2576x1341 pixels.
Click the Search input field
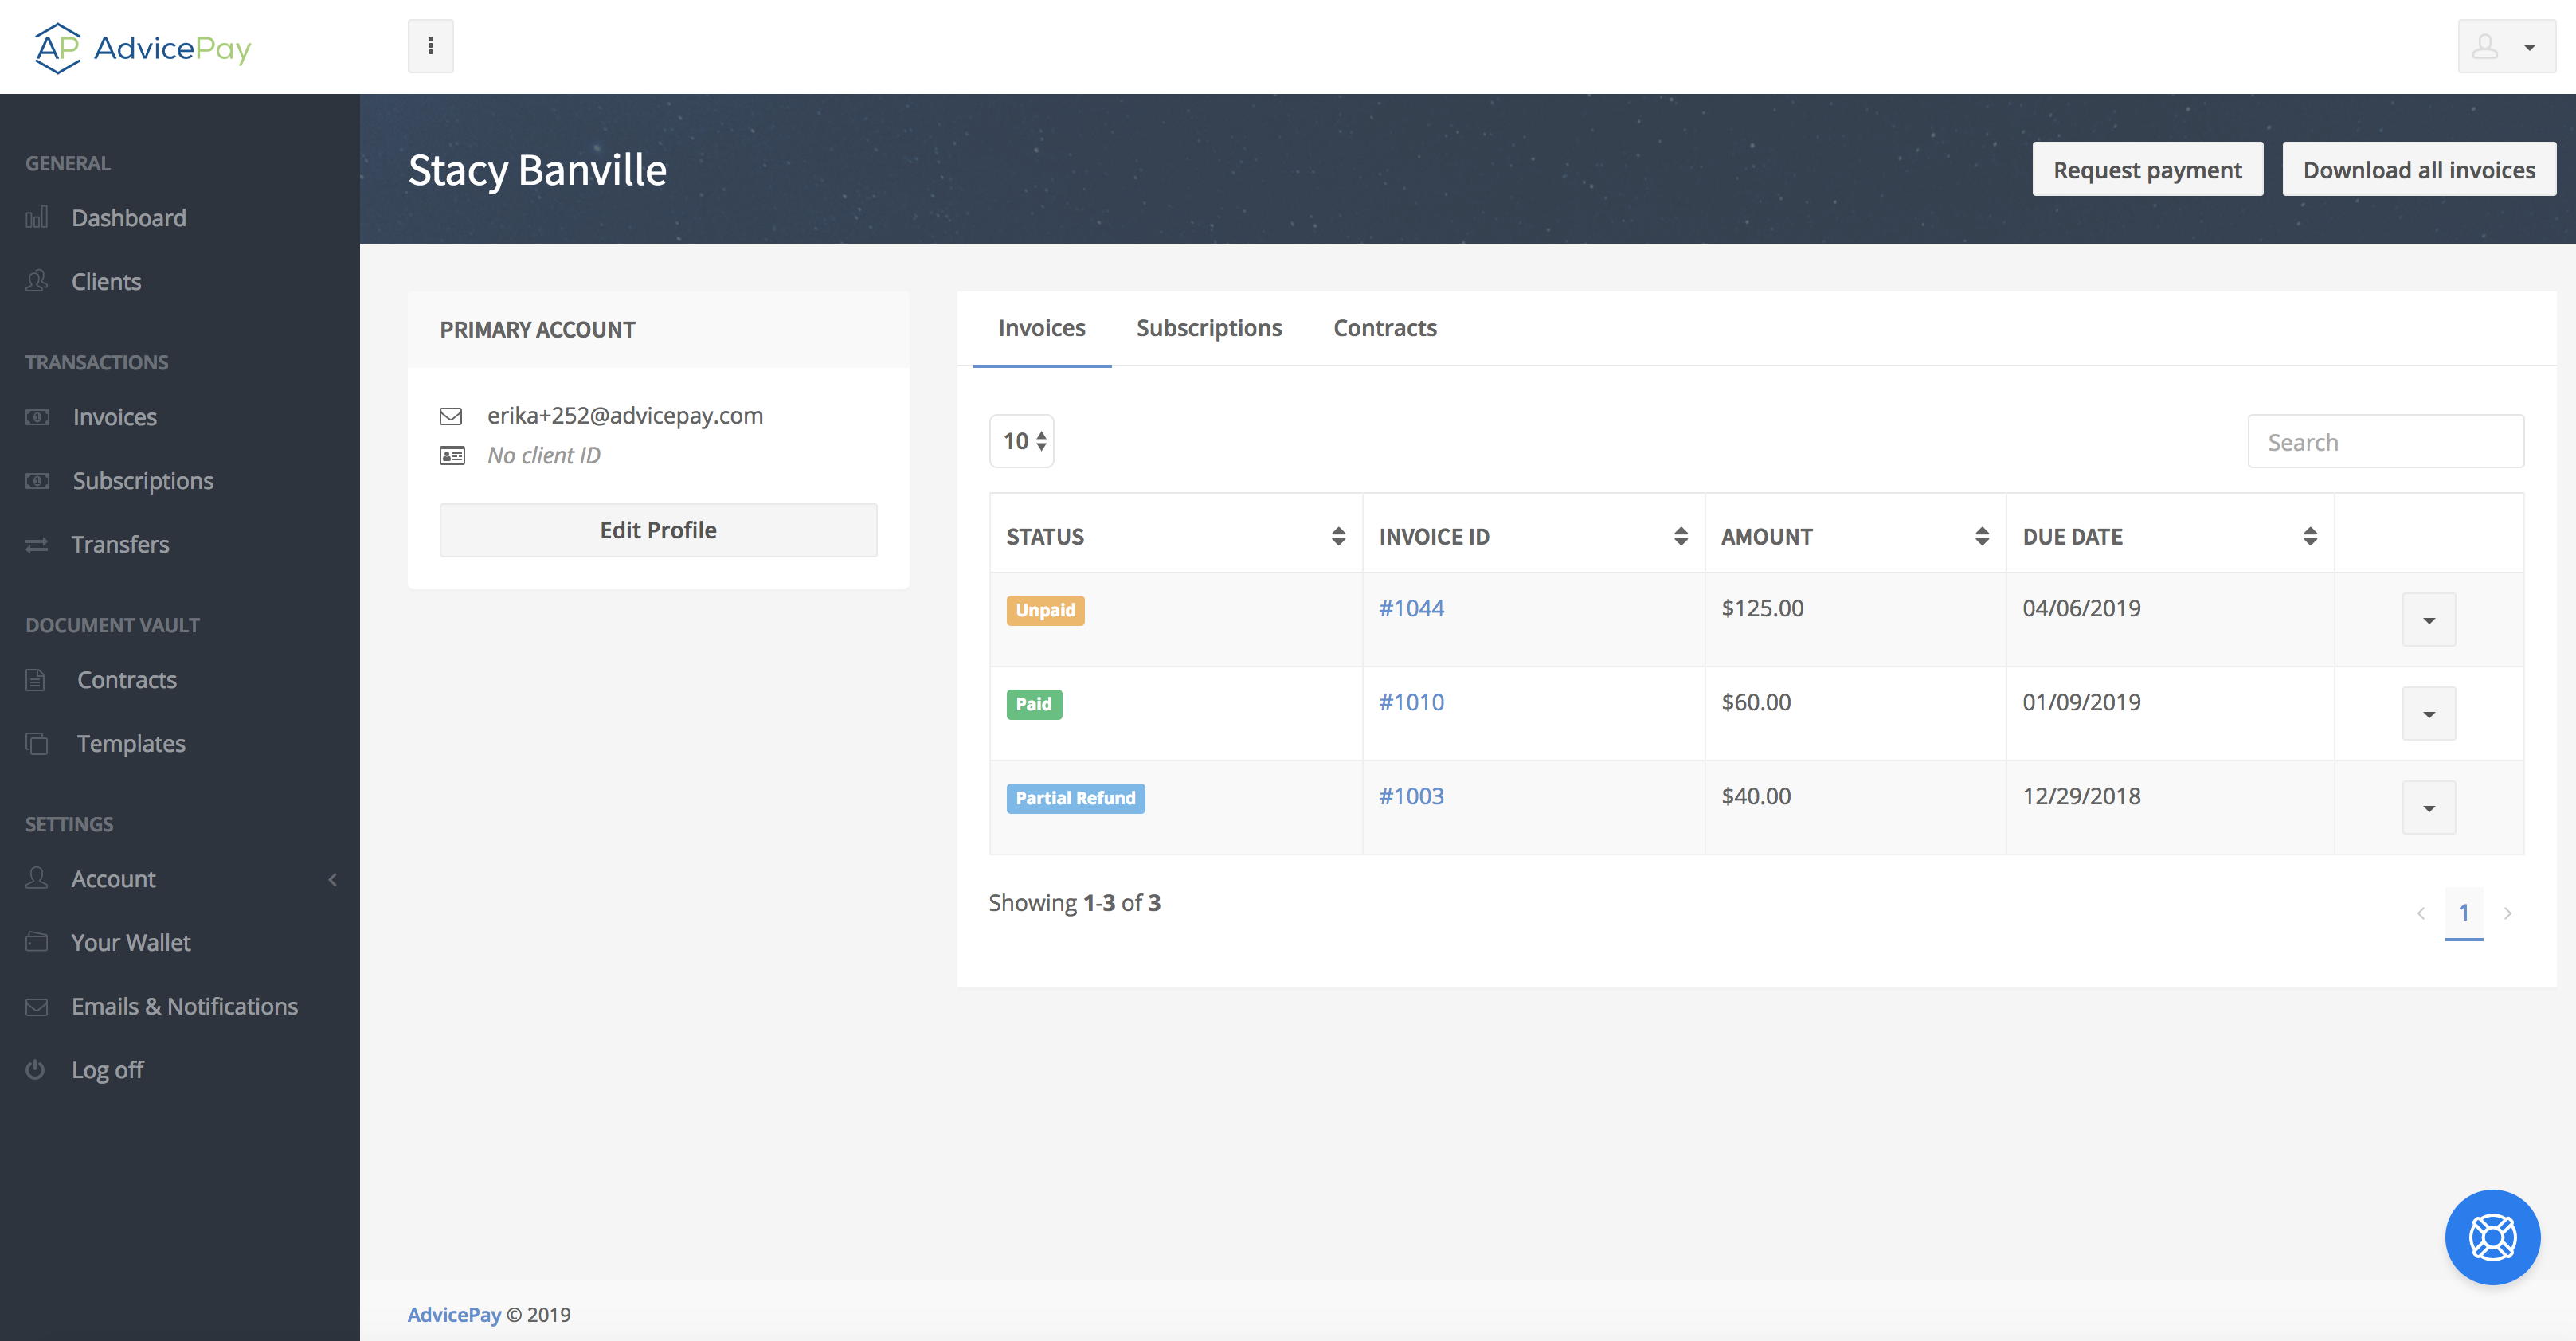click(x=2385, y=441)
